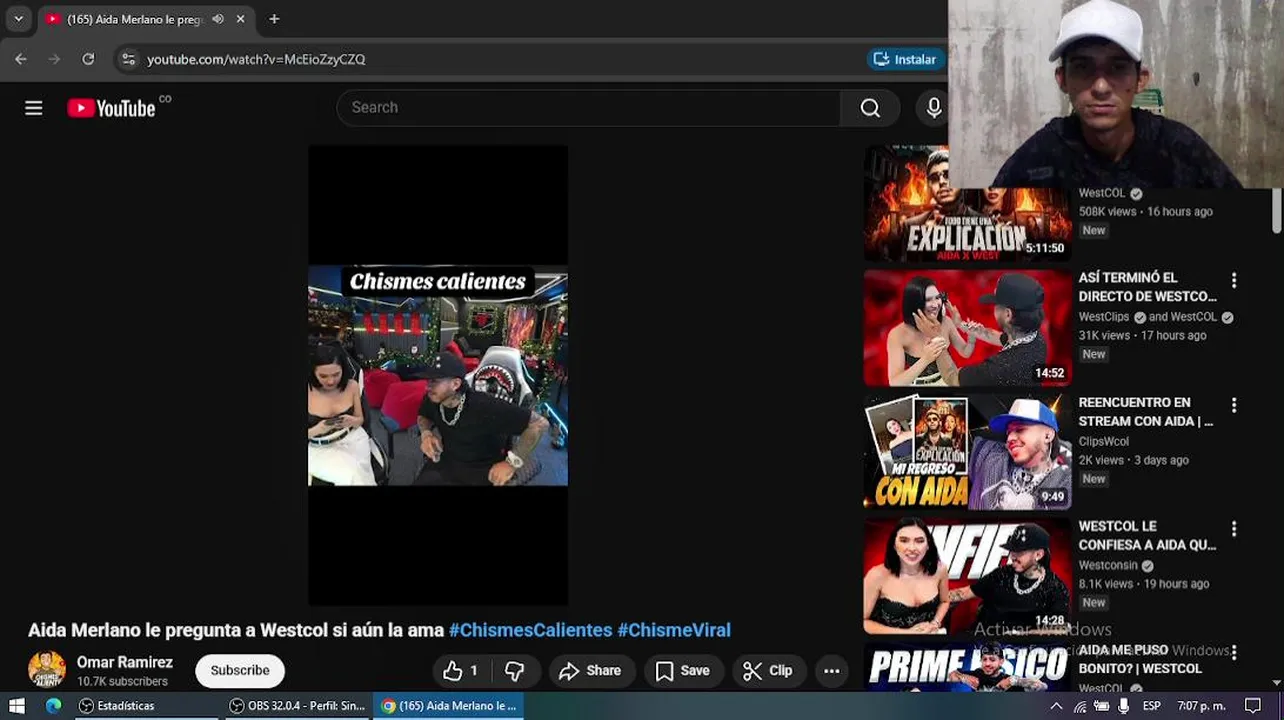1284x720 pixels.
Task: Open the #ChismesCalientes hashtag
Action: [530, 630]
